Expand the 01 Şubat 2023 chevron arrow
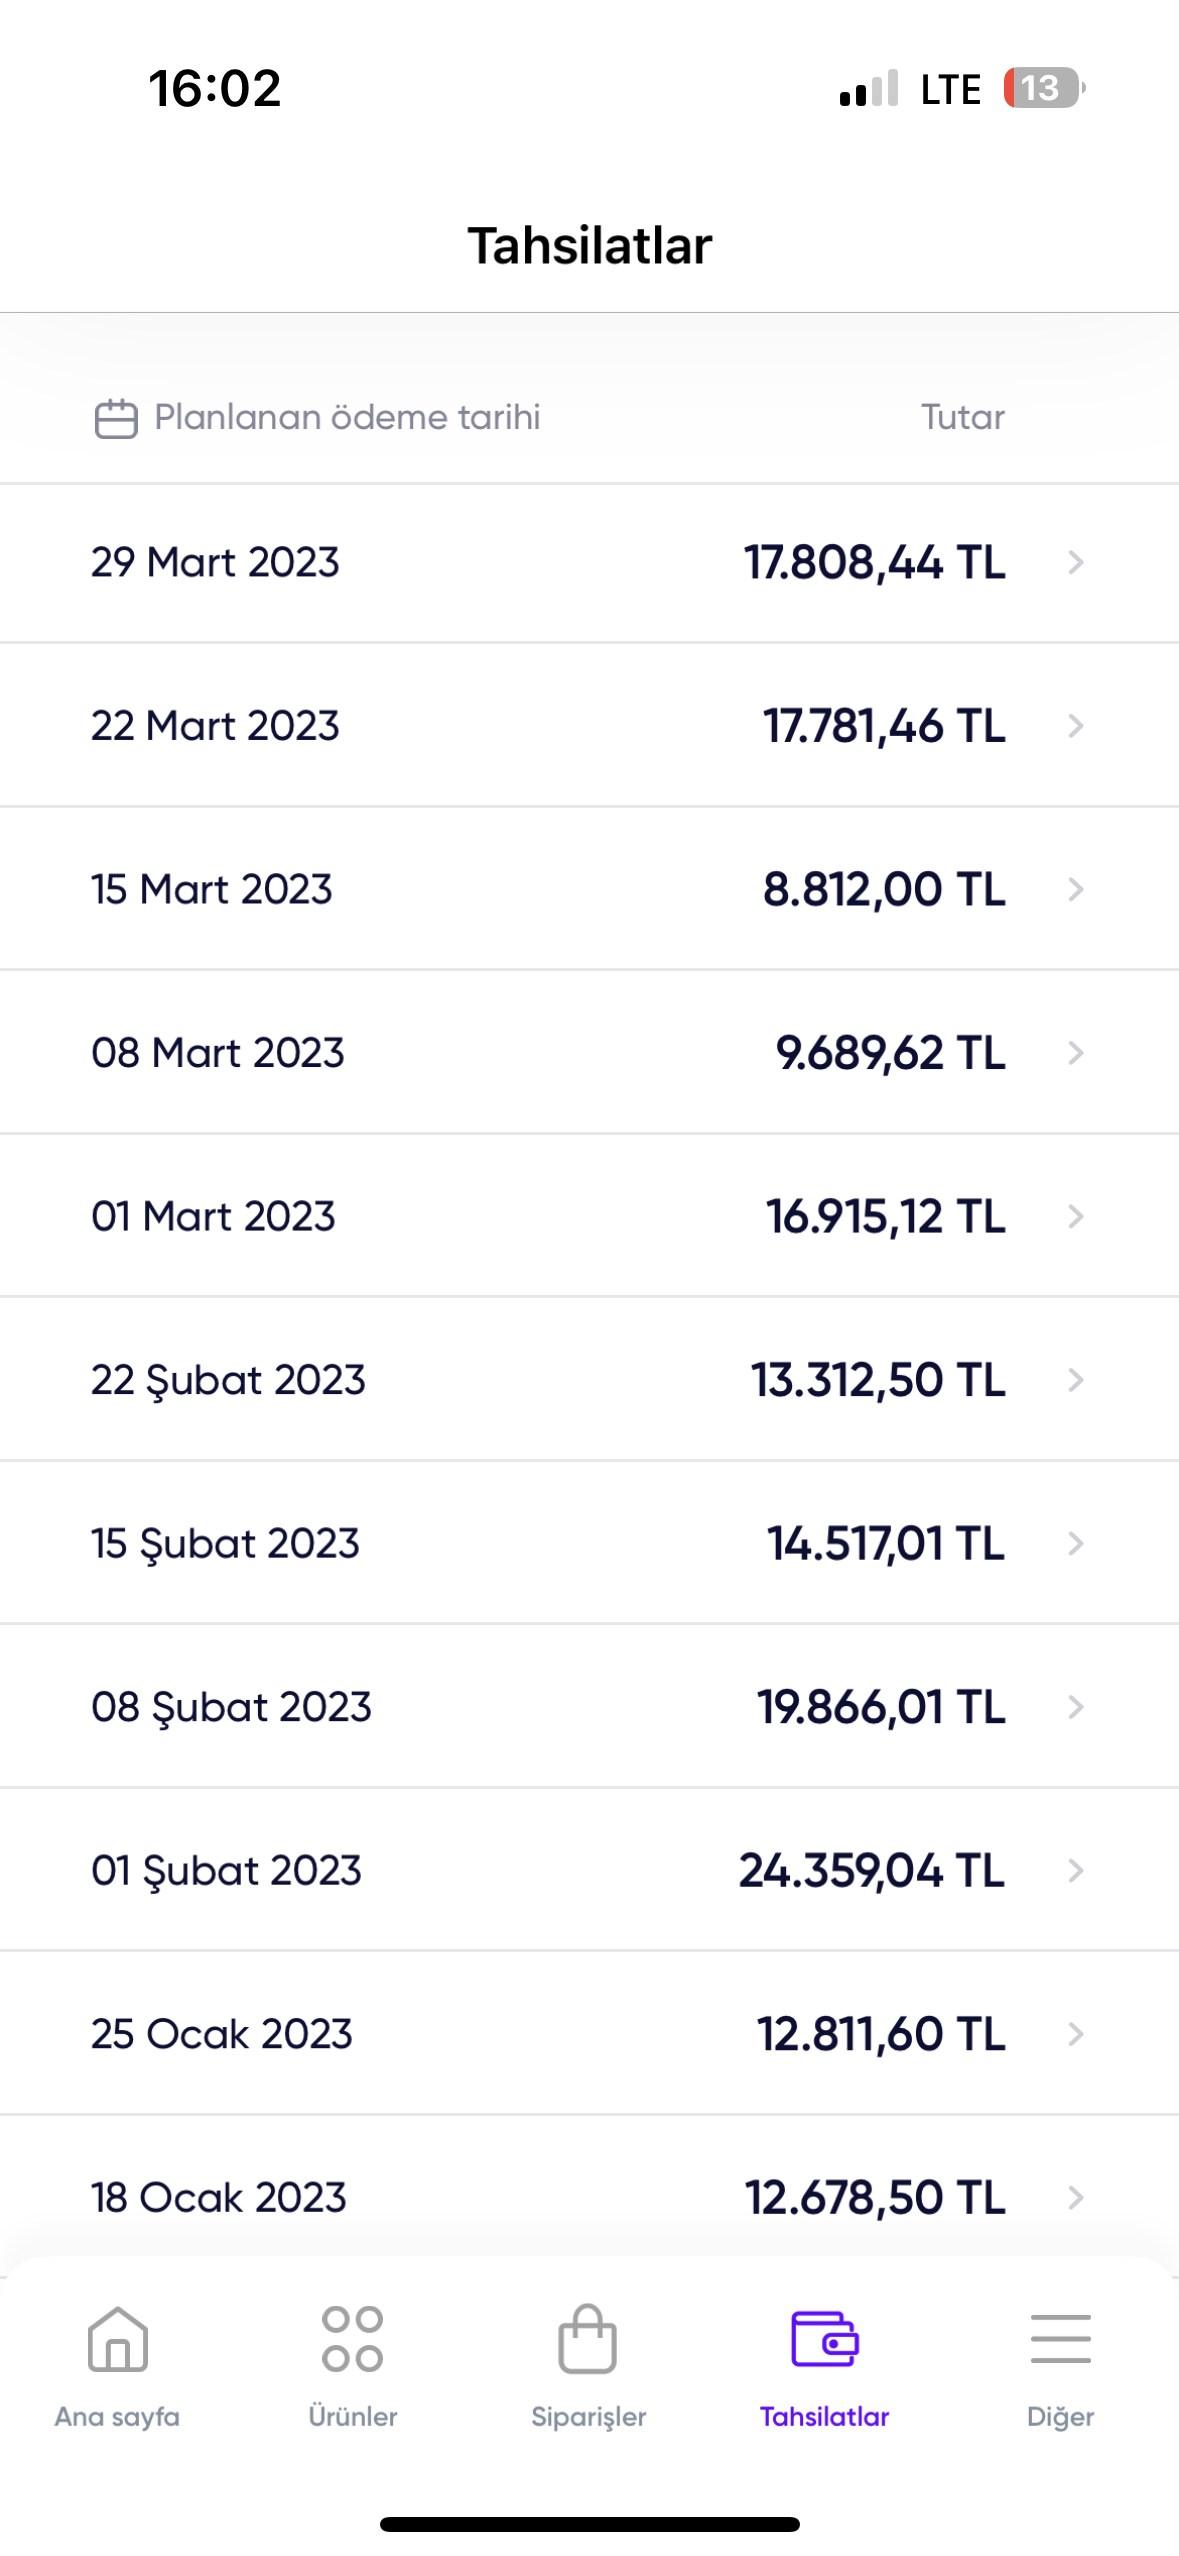This screenshot has width=1179, height=2556. click(1076, 1870)
